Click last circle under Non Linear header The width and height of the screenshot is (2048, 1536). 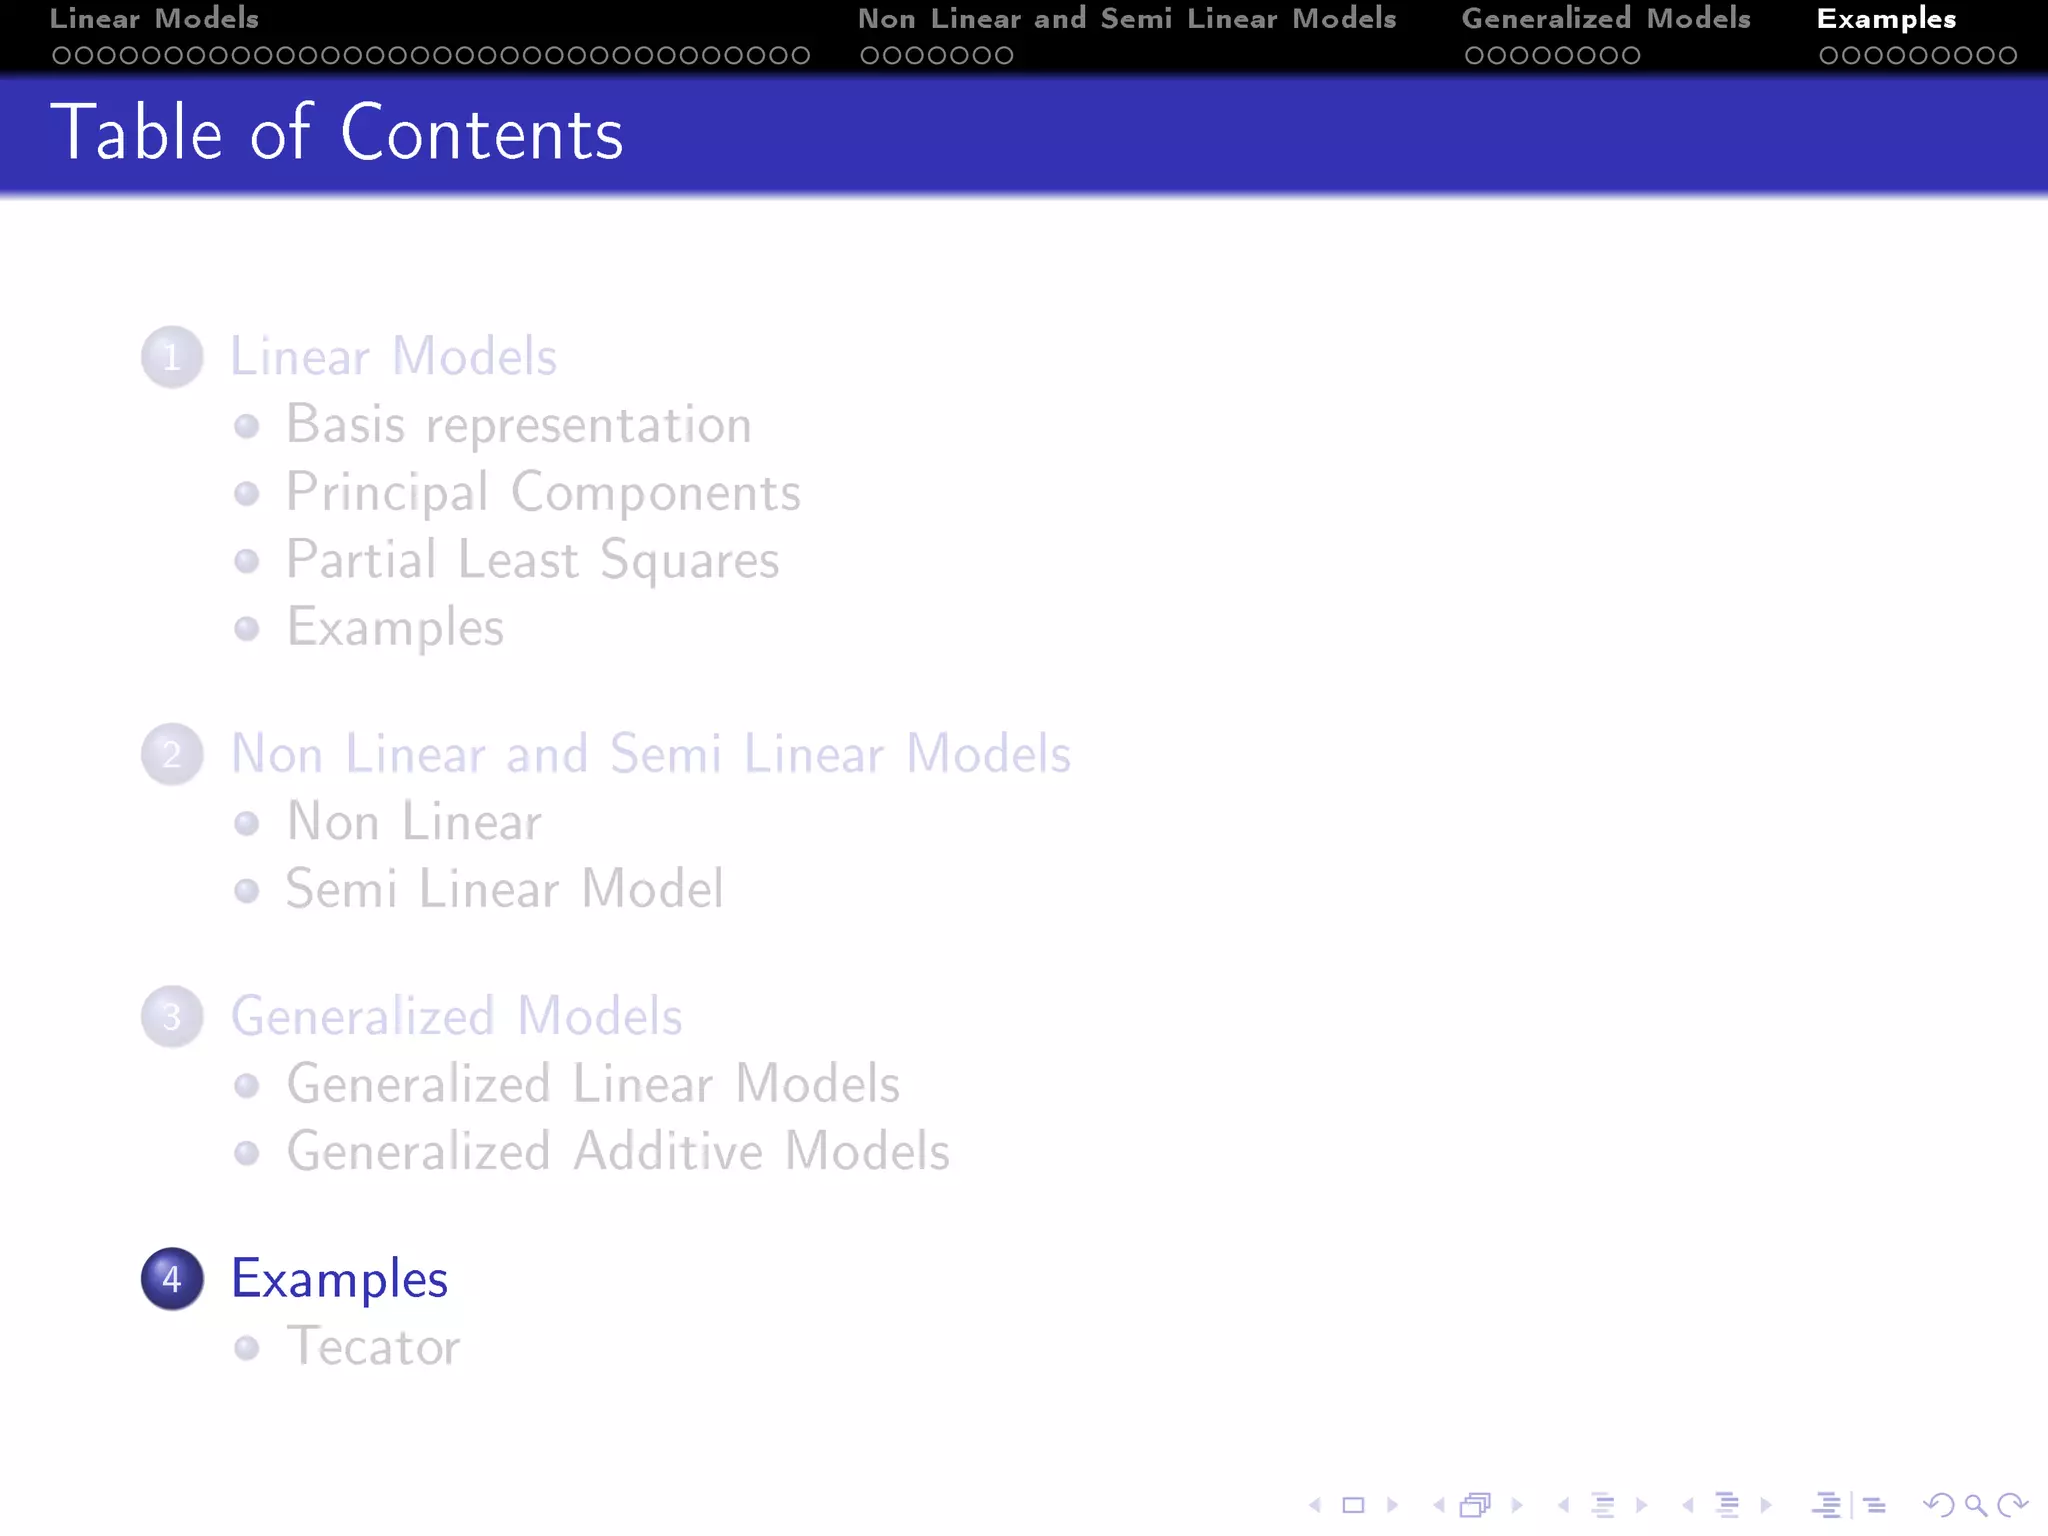click(x=1004, y=56)
